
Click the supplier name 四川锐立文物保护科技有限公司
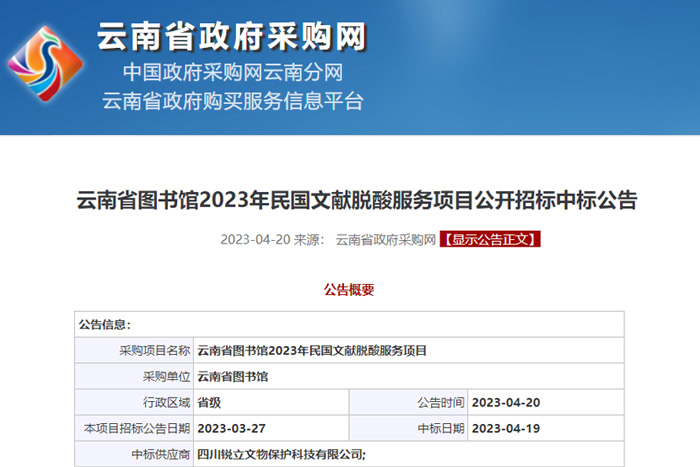(x=282, y=454)
